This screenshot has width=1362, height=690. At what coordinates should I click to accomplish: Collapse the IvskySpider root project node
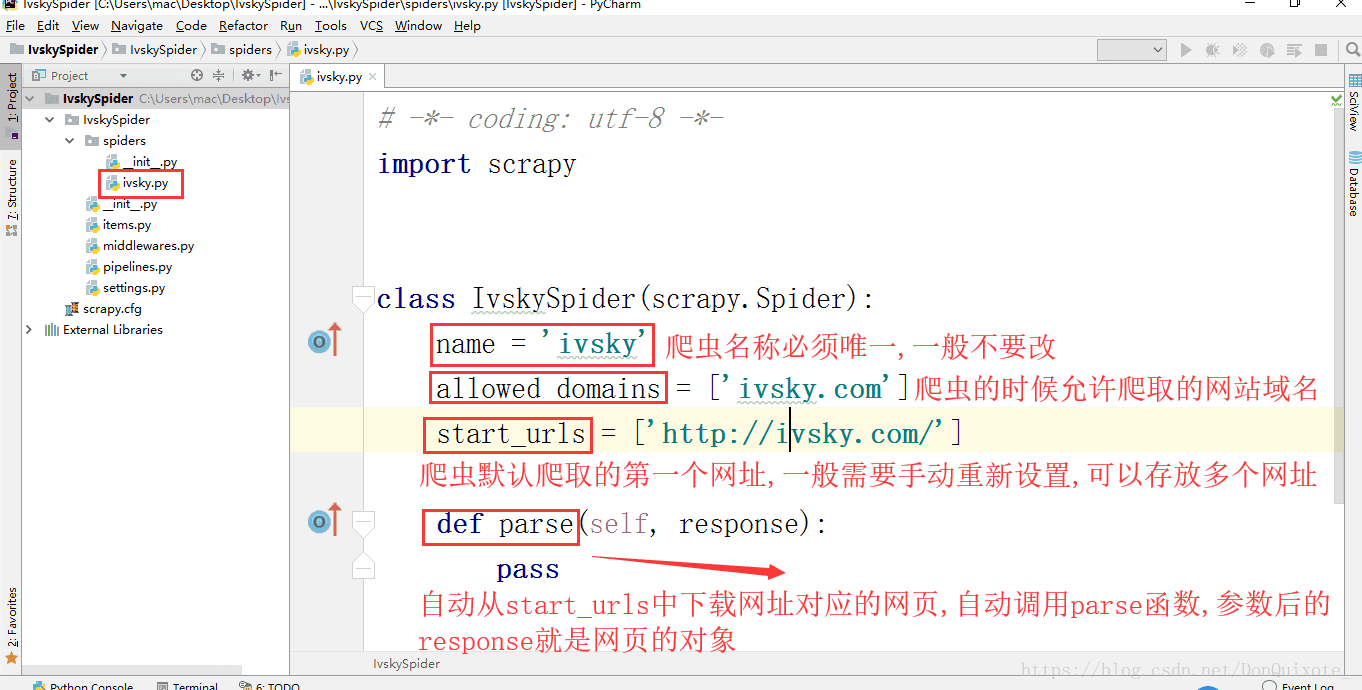(x=30, y=98)
